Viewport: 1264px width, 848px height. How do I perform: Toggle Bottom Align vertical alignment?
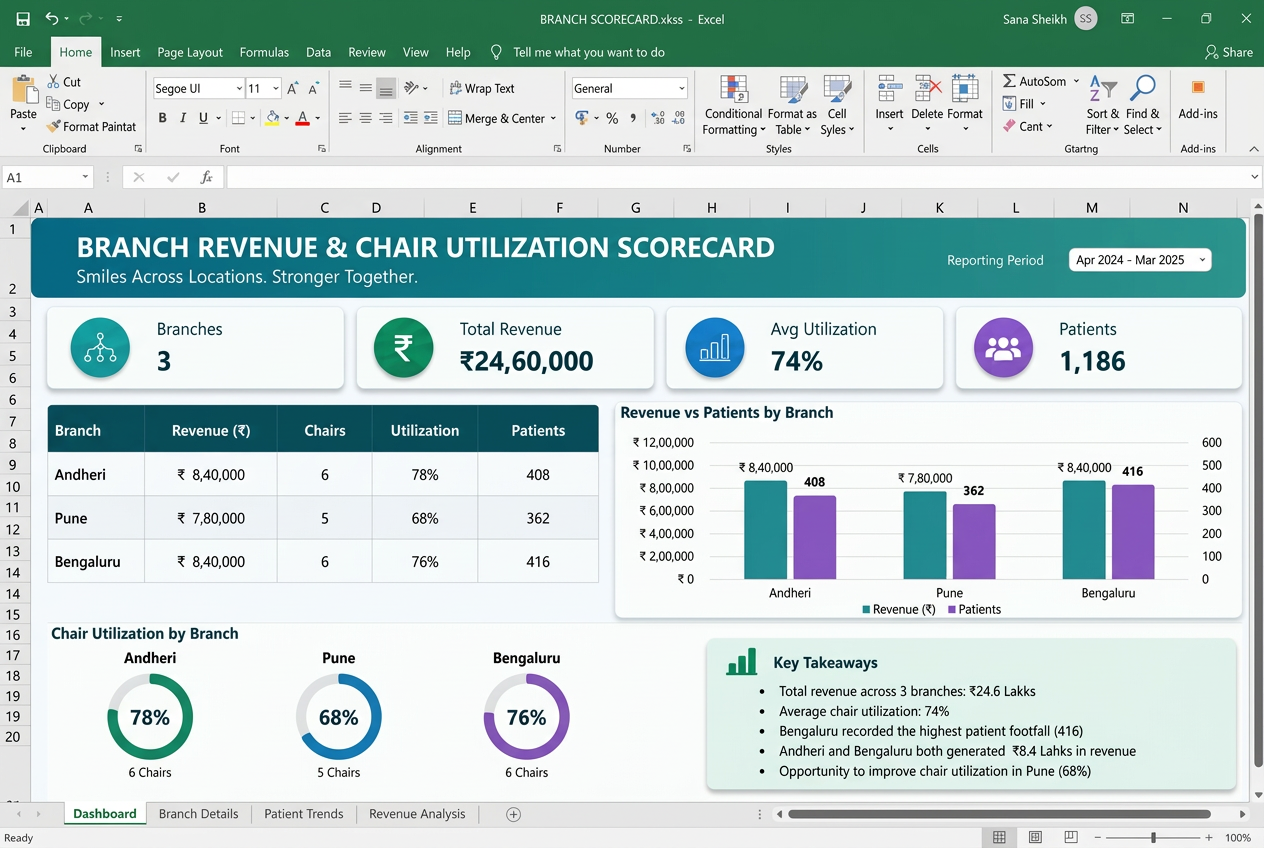pos(386,88)
